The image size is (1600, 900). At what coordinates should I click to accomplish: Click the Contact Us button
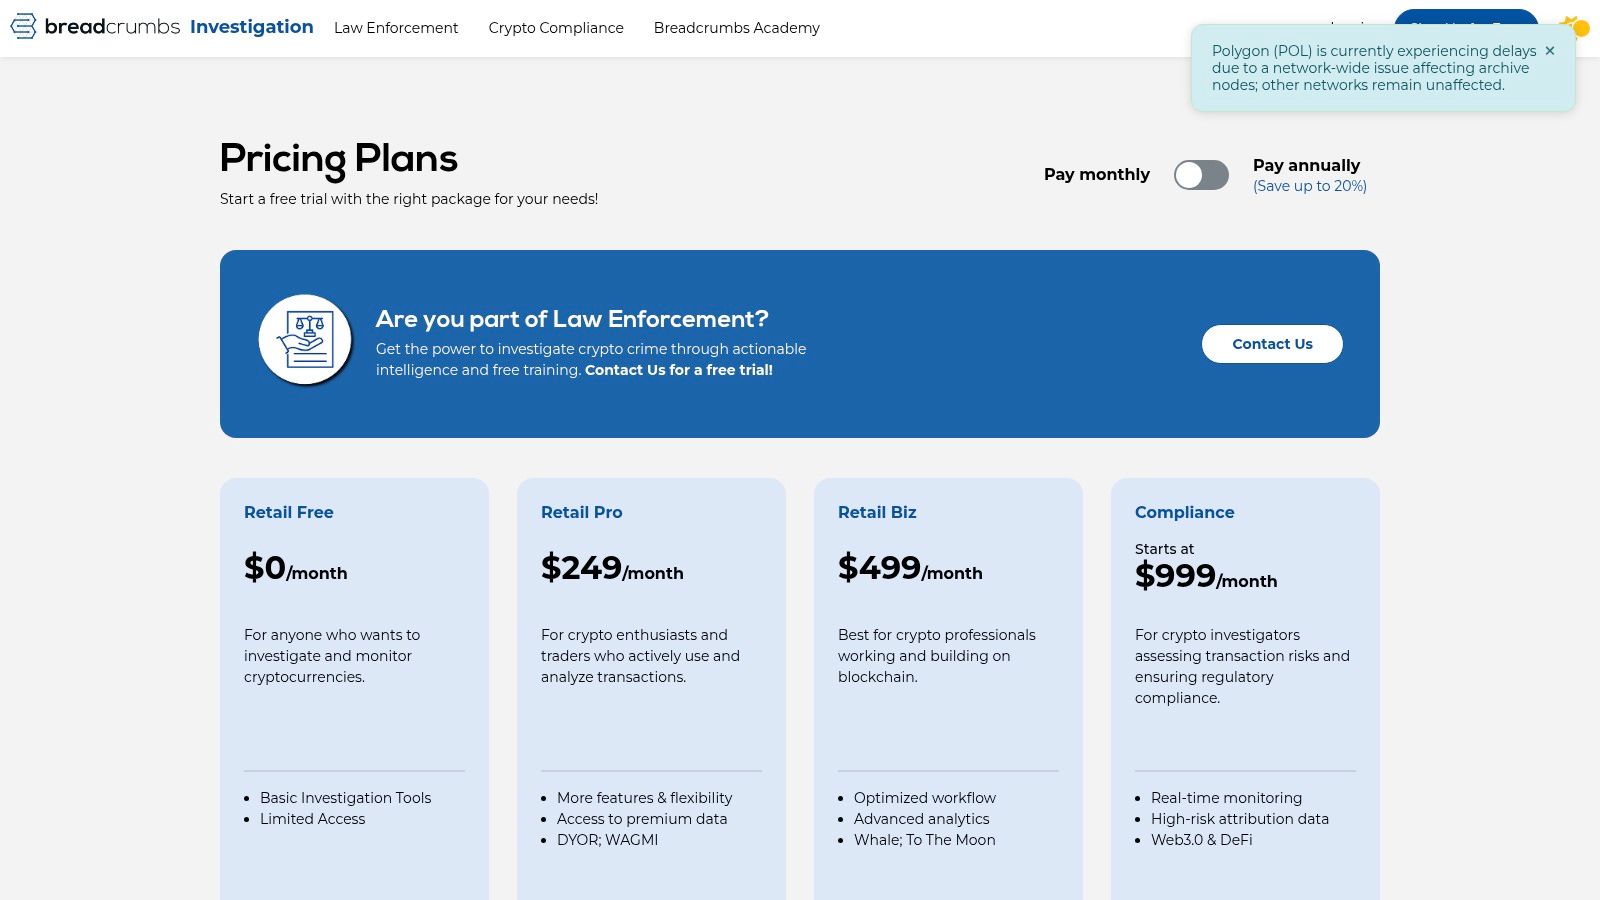click(x=1272, y=343)
